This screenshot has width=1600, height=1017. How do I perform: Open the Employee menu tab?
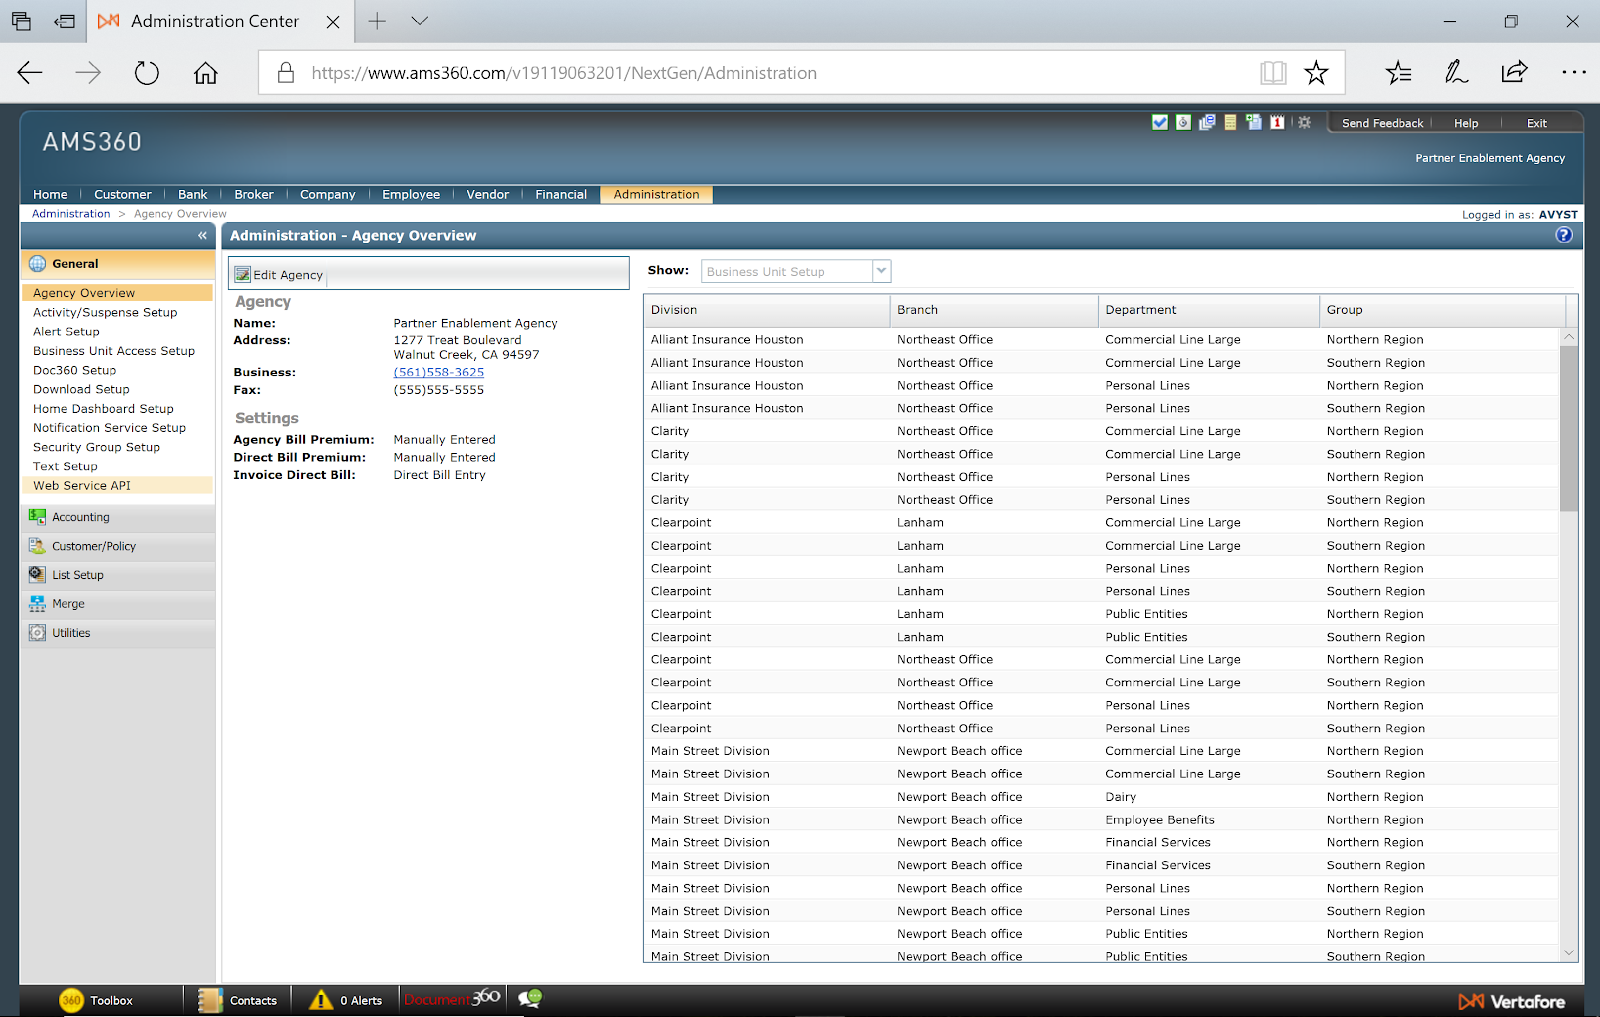pos(411,194)
